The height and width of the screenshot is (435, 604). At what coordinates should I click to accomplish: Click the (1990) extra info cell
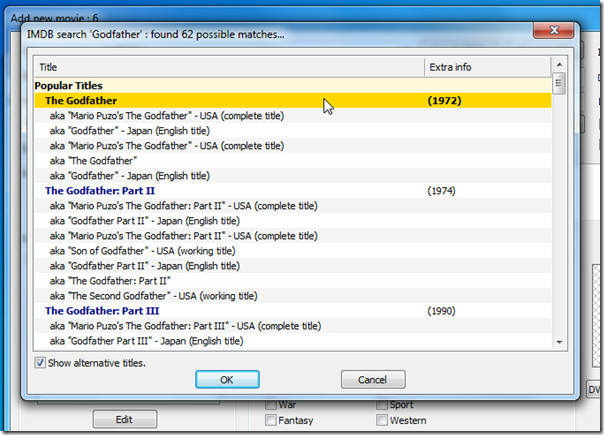[441, 311]
